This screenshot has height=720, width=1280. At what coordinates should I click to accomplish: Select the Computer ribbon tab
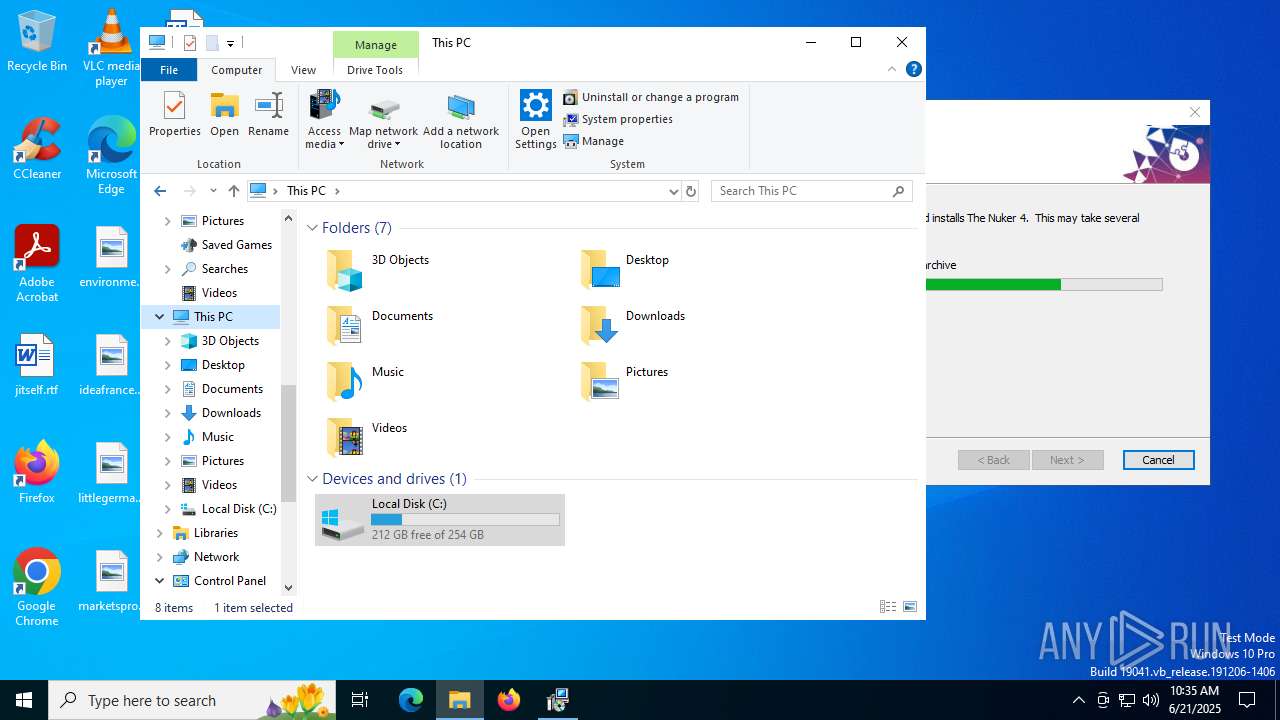click(237, 70)
